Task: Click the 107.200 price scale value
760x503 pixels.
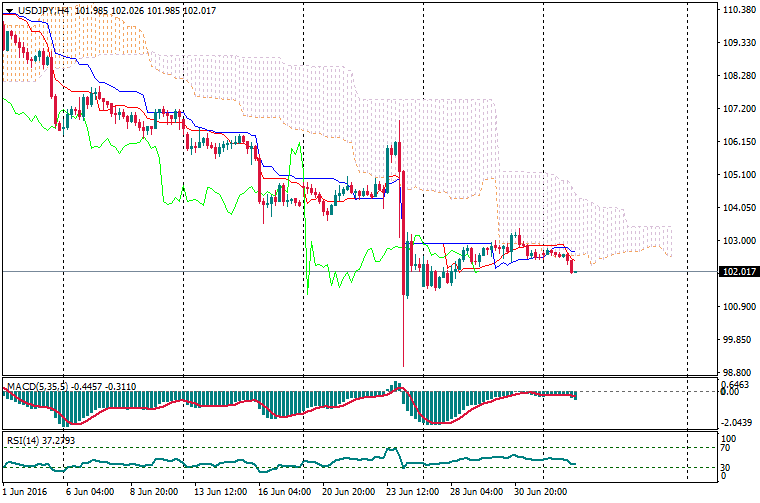Action: [739, 109]
